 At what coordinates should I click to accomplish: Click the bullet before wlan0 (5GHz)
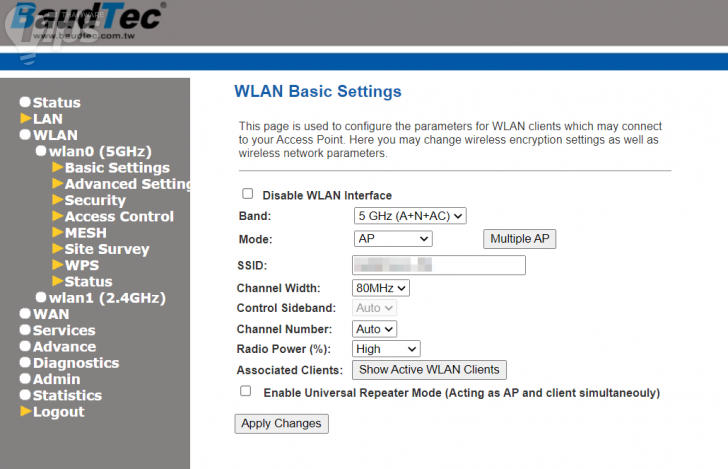41,151
